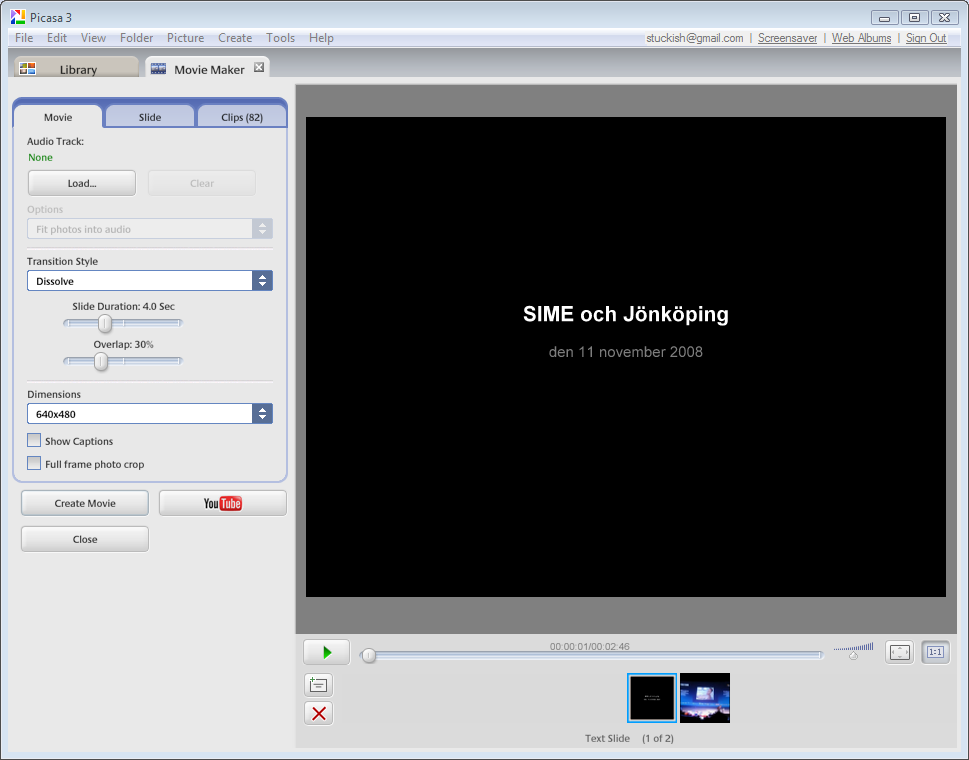The image size is (969, 760).
Task: Add a new text slide
Action: (x=318, y=685)
